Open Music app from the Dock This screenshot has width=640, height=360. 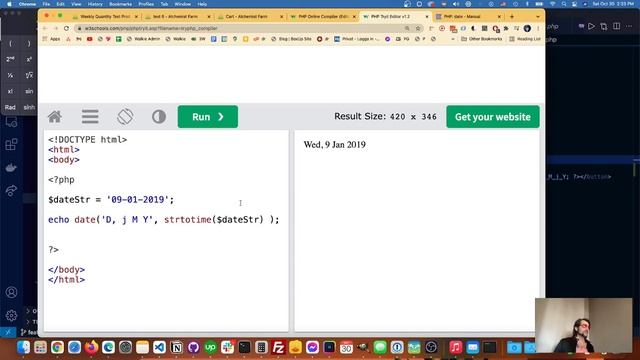coord(456,347)
